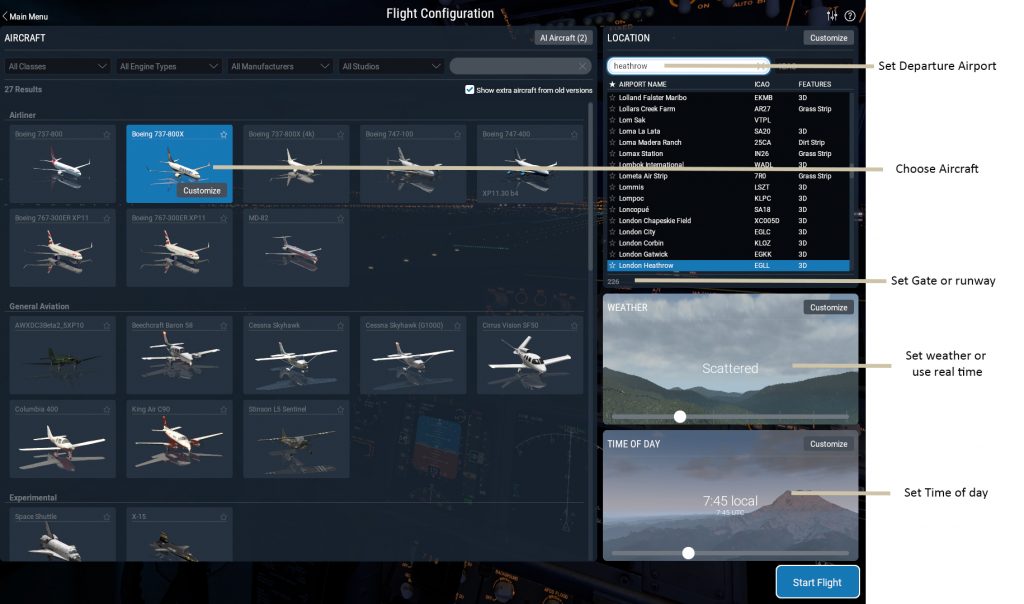Image resolution: width=1024 pixels, height=604 pixels.
Task: Star the Lomax Station airport
Action: pos(612,154)
